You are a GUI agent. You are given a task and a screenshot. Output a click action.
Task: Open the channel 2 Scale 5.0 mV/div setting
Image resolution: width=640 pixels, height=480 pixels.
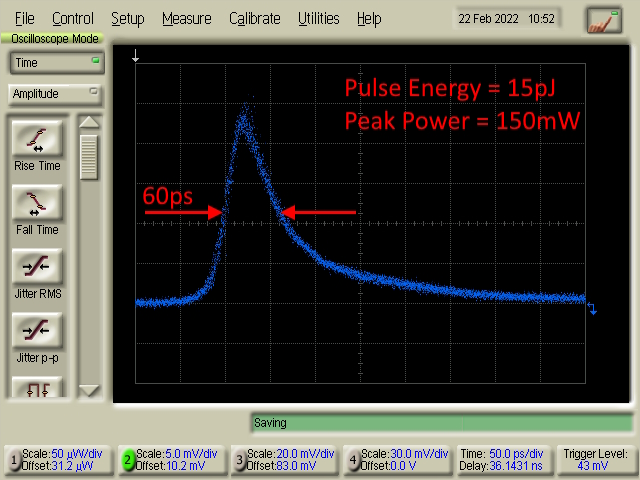tap(176, 454)
